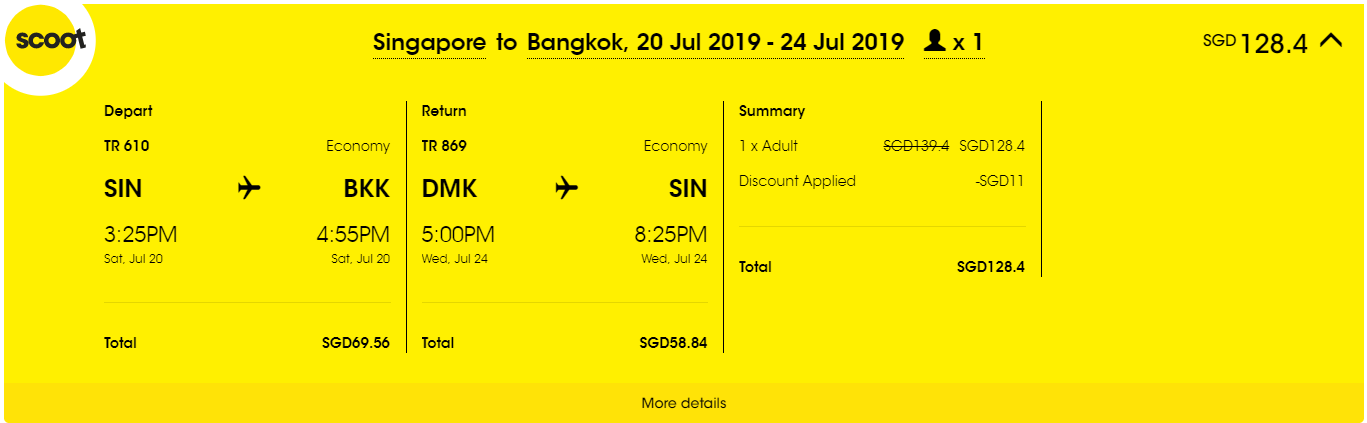The image size is (1367, 423).
Task: Click departure time 3:25PM
Action: [141, 235]
